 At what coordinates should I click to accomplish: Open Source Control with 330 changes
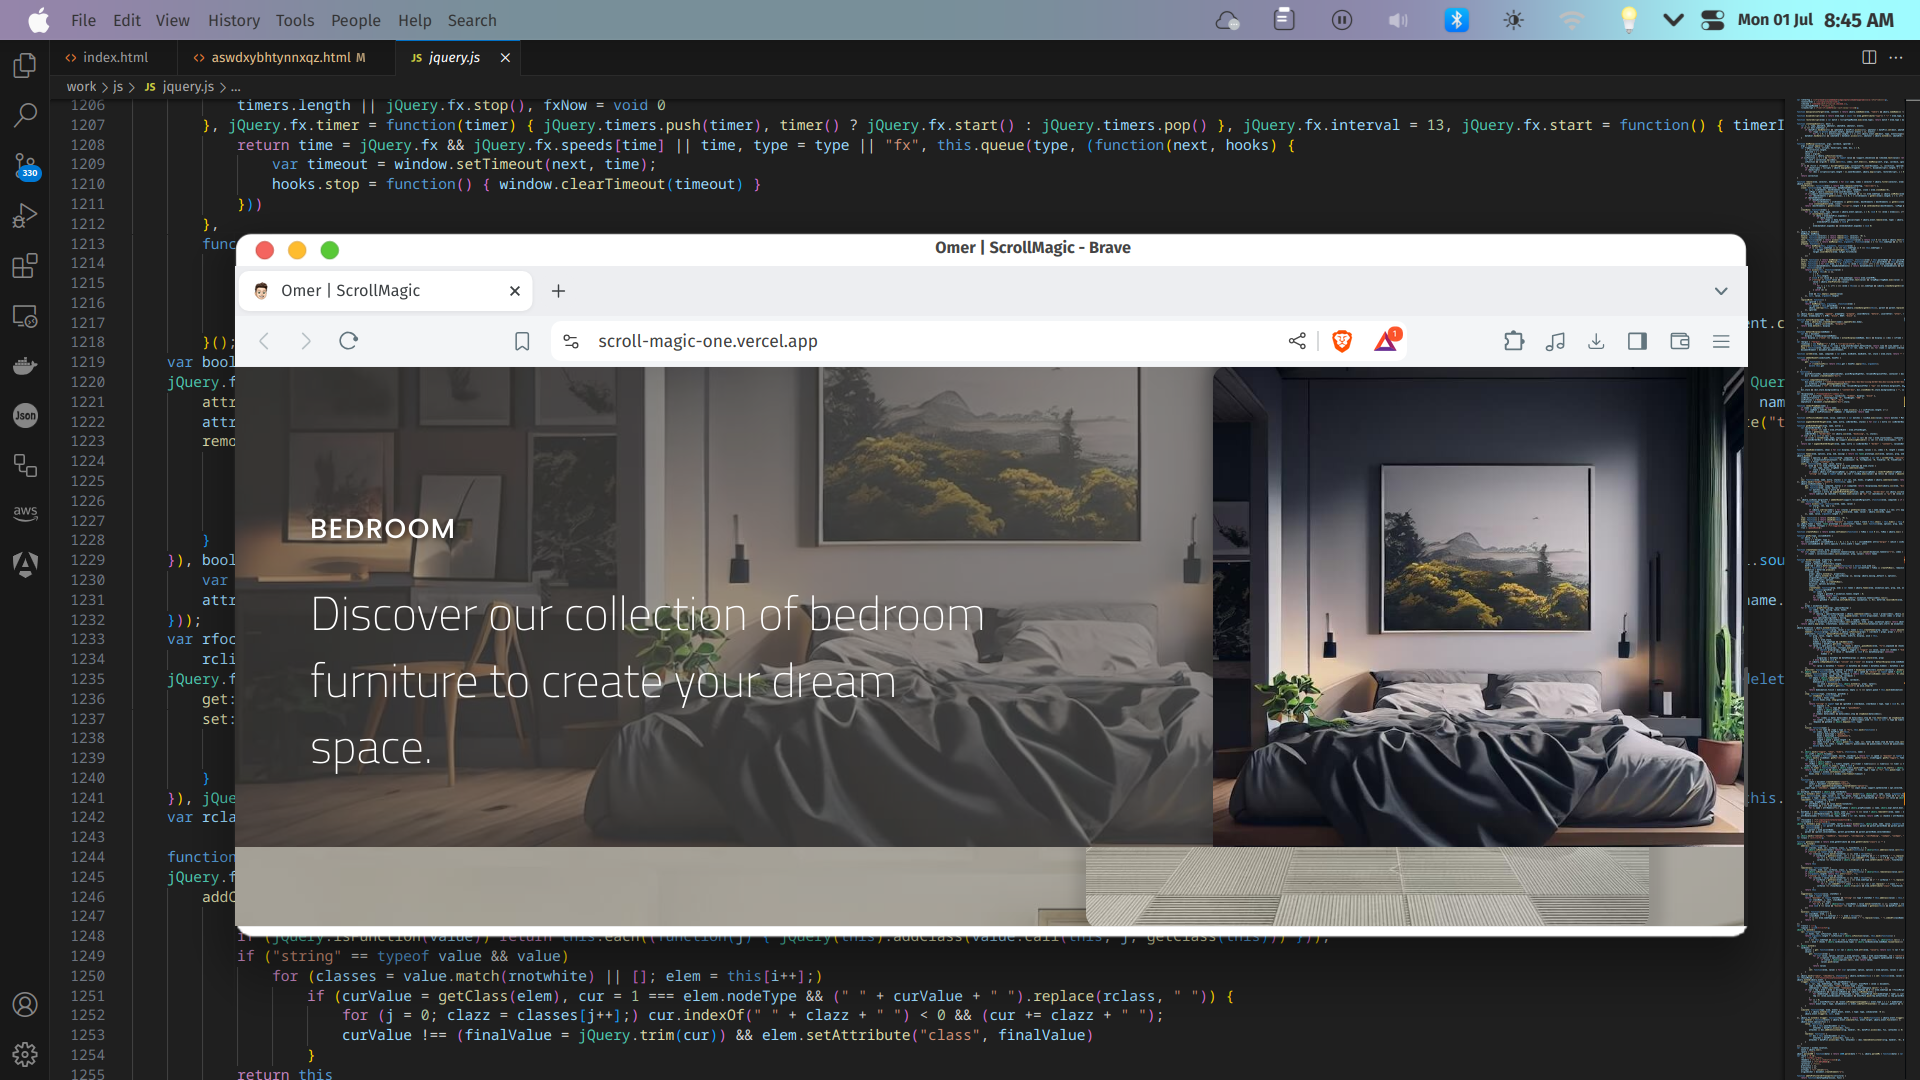click(x=25, y=165)
